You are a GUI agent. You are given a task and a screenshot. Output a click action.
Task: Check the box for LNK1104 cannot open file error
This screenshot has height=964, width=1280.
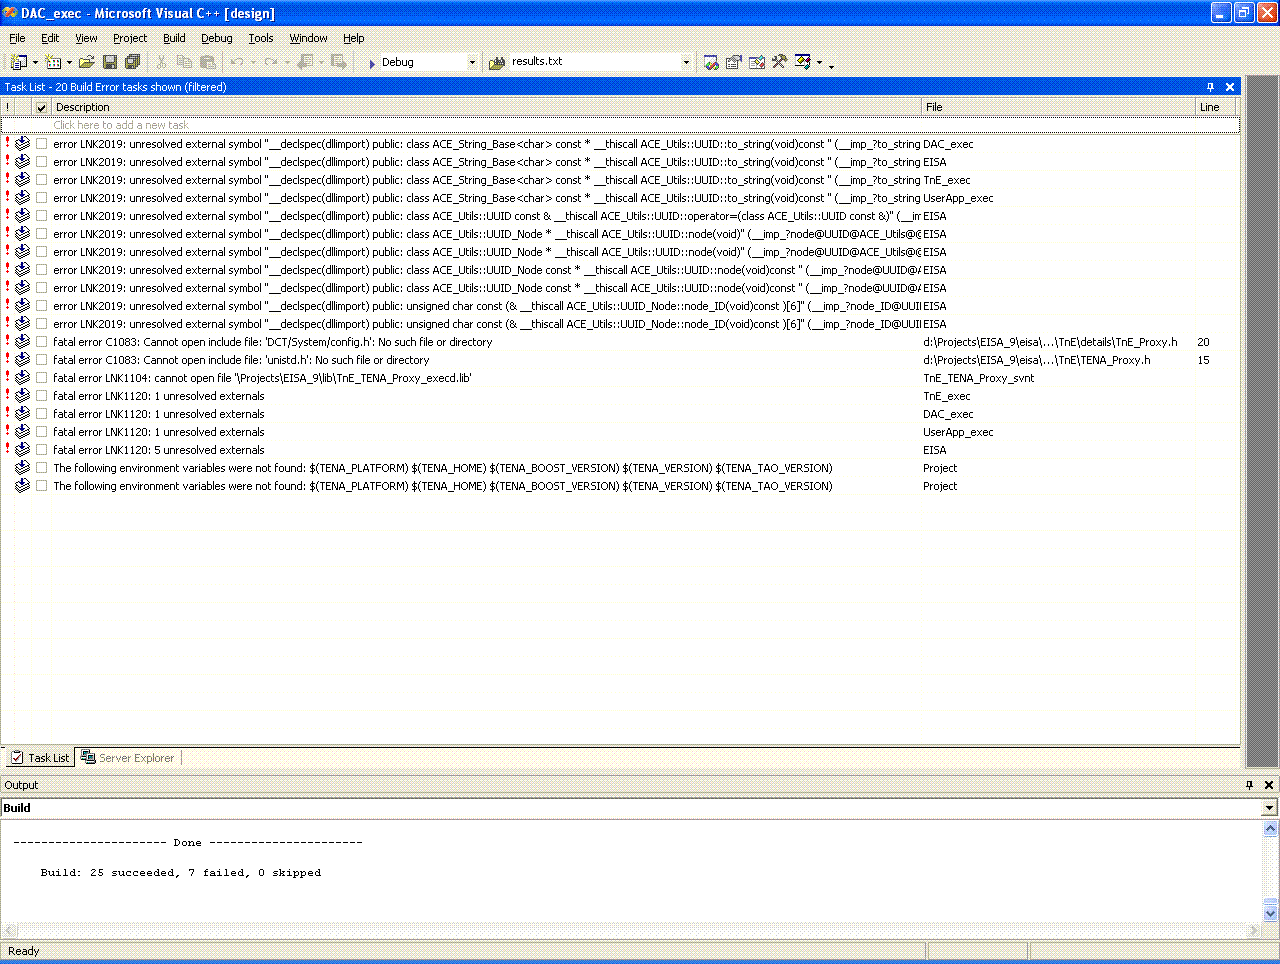(41, 378)
